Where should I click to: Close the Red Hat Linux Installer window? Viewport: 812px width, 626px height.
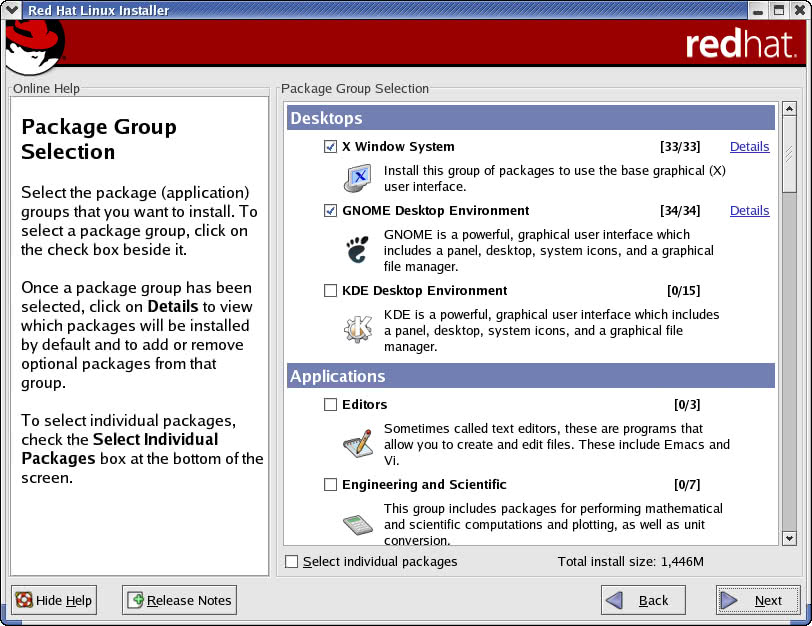pyautogui.click(x=800, y=10)
